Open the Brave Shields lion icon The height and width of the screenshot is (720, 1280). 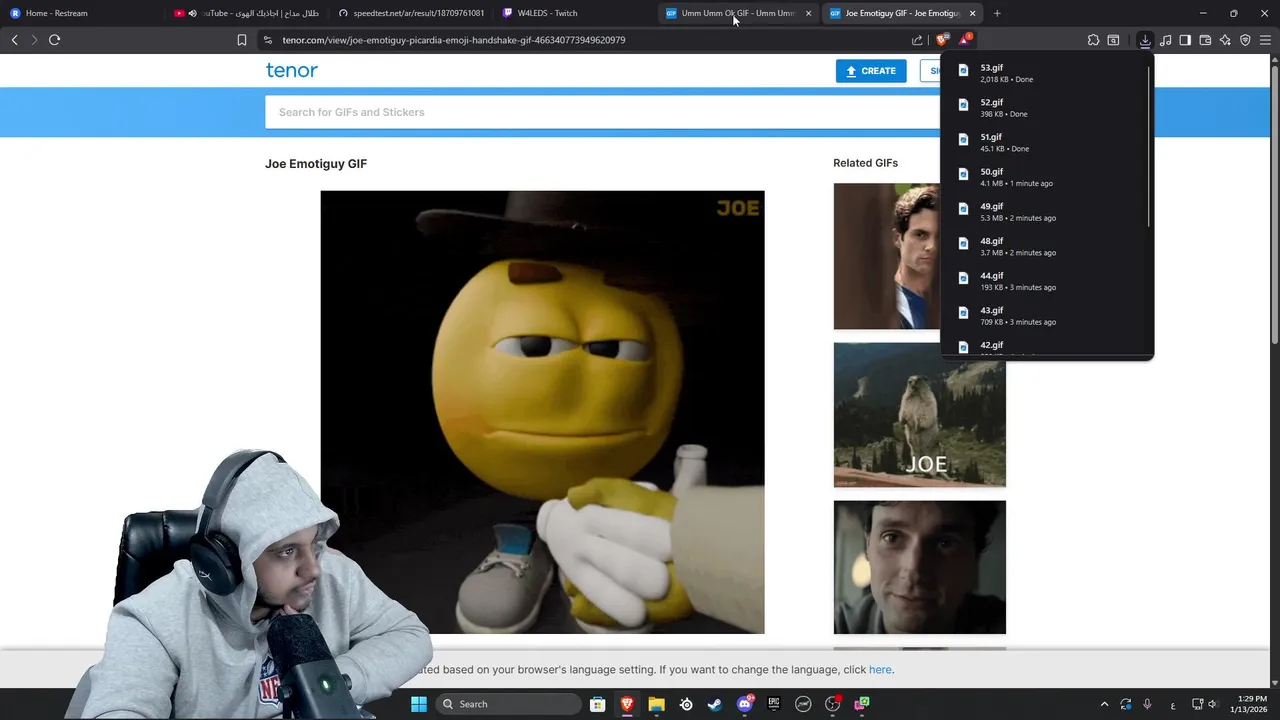click(942, 40)
